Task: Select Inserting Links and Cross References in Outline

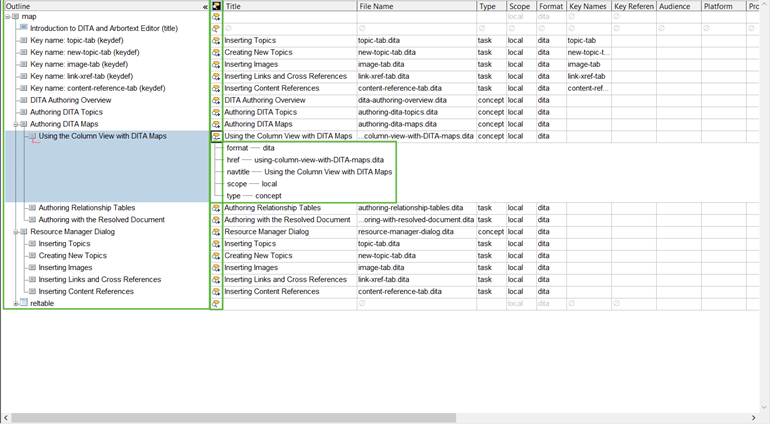Action: (x=100, y=280)
